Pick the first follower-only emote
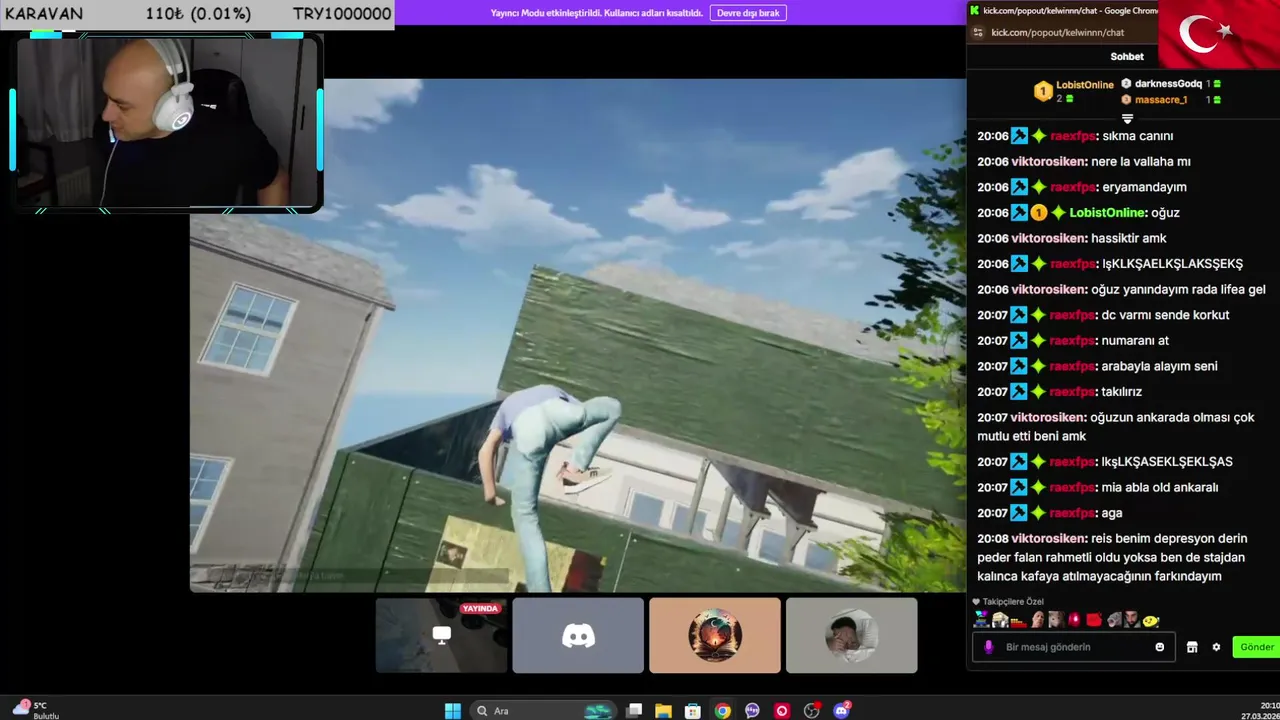1280x720 pixels. [x=981, y=620]
